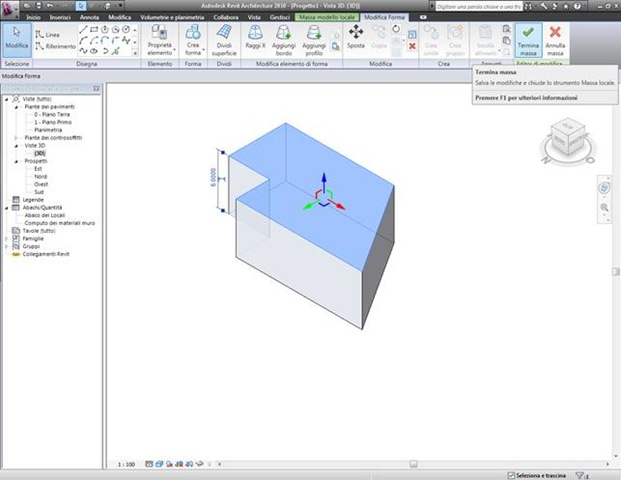Open the Inizio ribbon tab

33,17
